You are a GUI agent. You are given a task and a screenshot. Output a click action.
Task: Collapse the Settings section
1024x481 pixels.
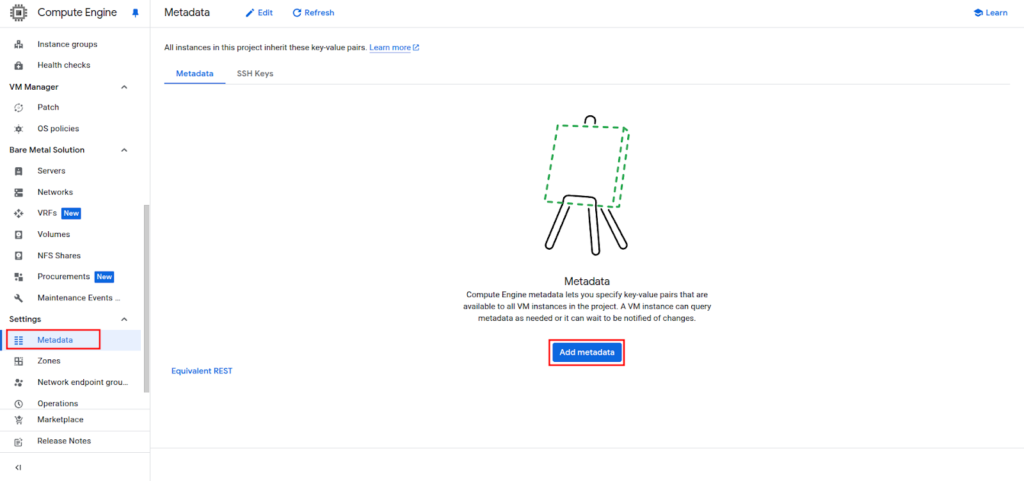click(x=124, y=319)
